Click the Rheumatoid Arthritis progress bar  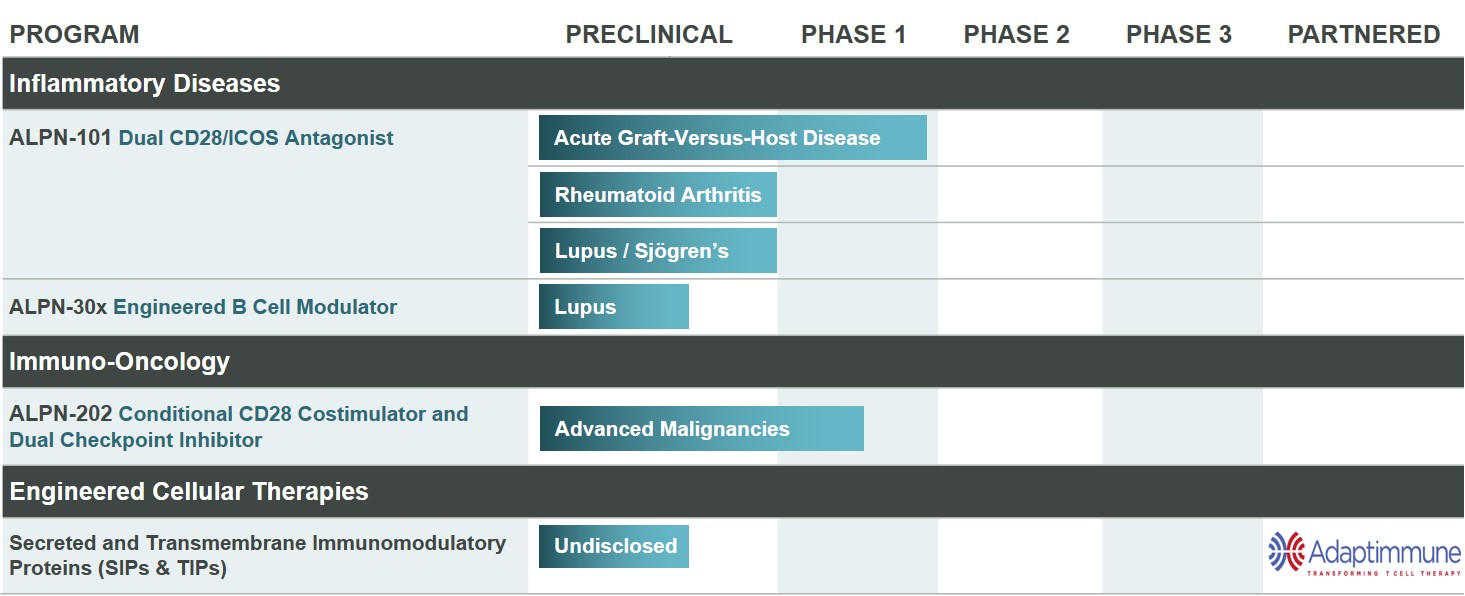(x=658, y=195)
